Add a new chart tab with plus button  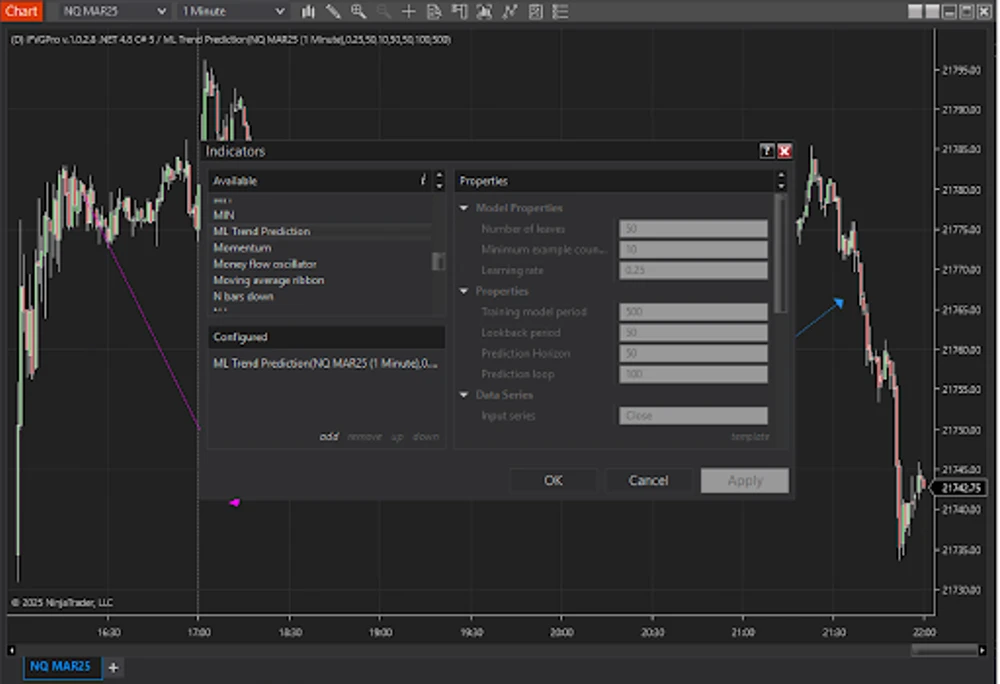point(114,667)
